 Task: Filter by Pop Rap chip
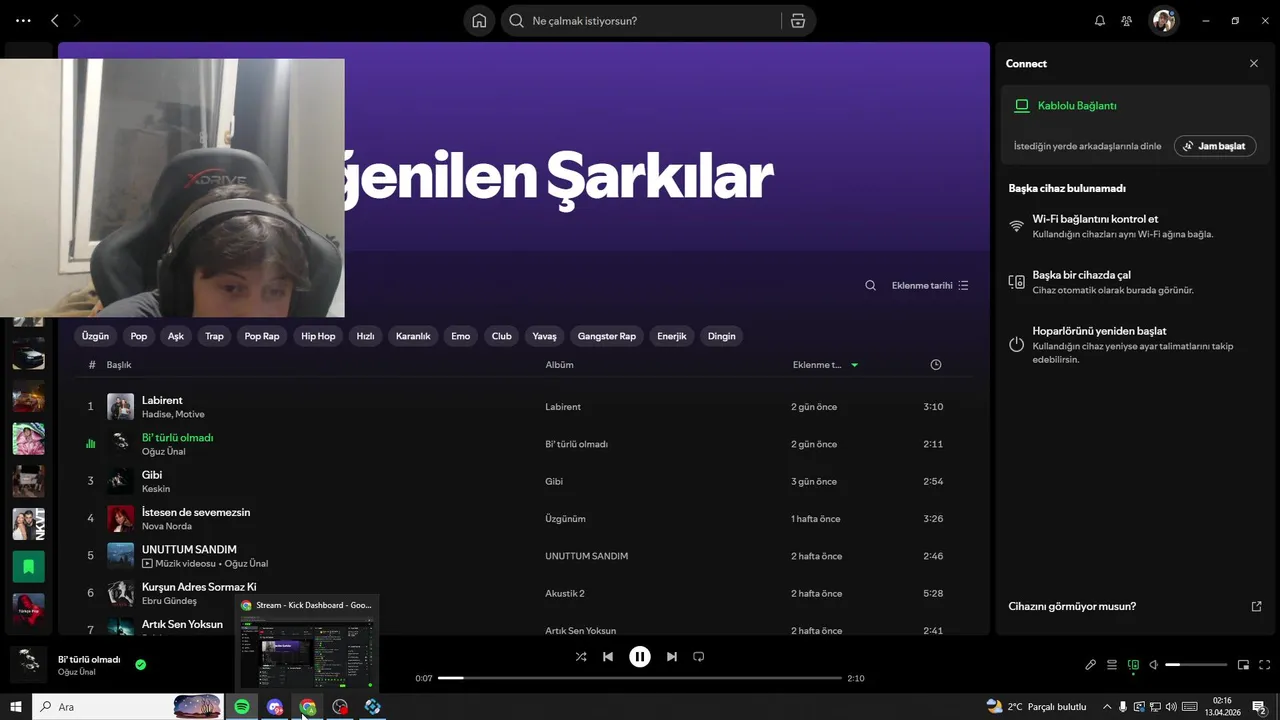pos(262,337)
